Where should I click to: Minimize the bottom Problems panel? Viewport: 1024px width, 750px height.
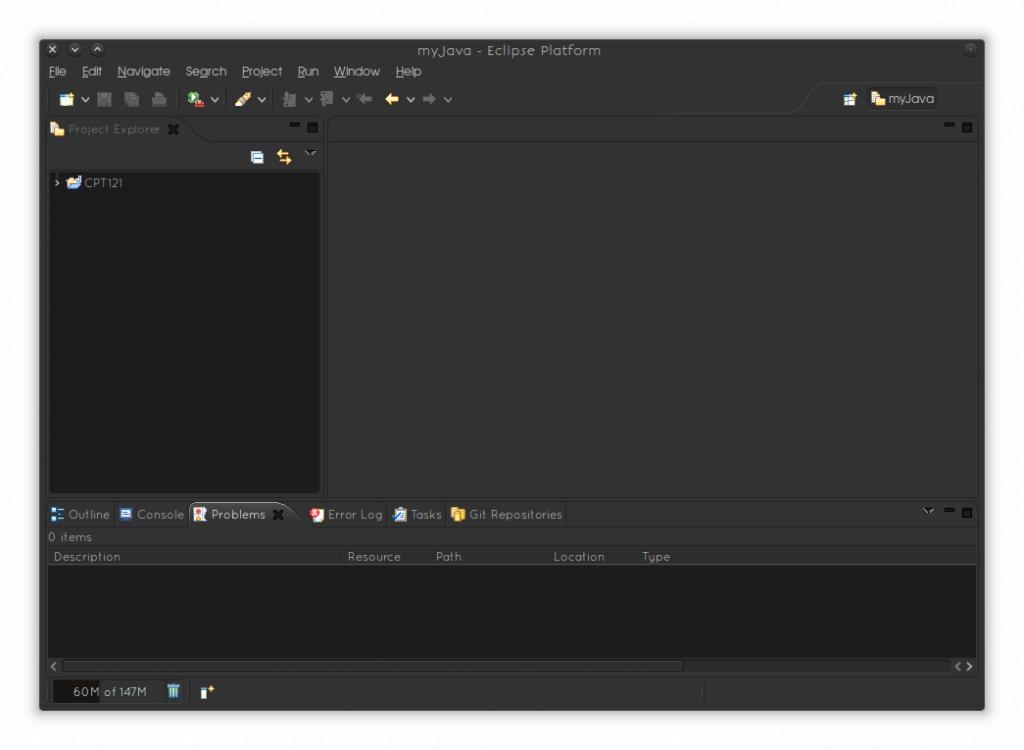pyautogui.click(x=949, y=512)
